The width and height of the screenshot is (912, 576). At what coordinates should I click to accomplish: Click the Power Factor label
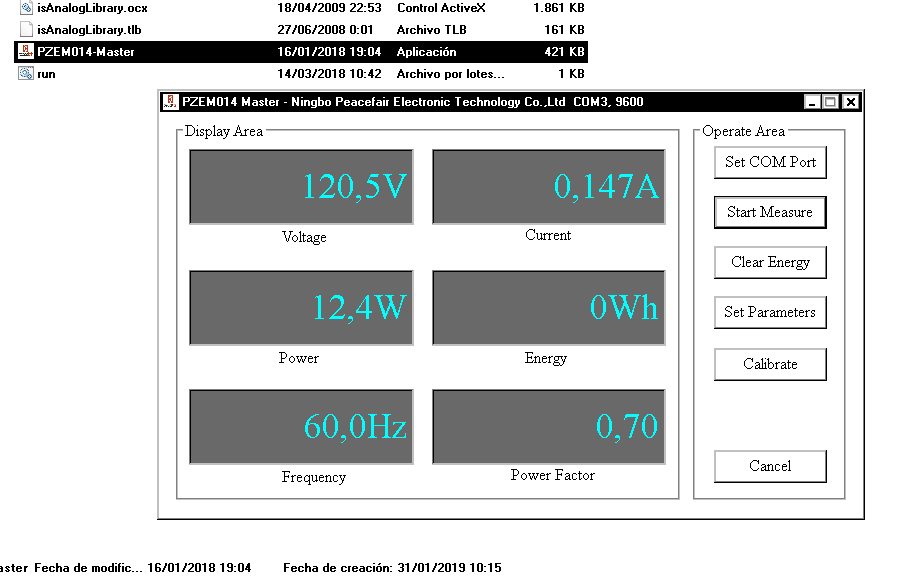coord(553,475)
